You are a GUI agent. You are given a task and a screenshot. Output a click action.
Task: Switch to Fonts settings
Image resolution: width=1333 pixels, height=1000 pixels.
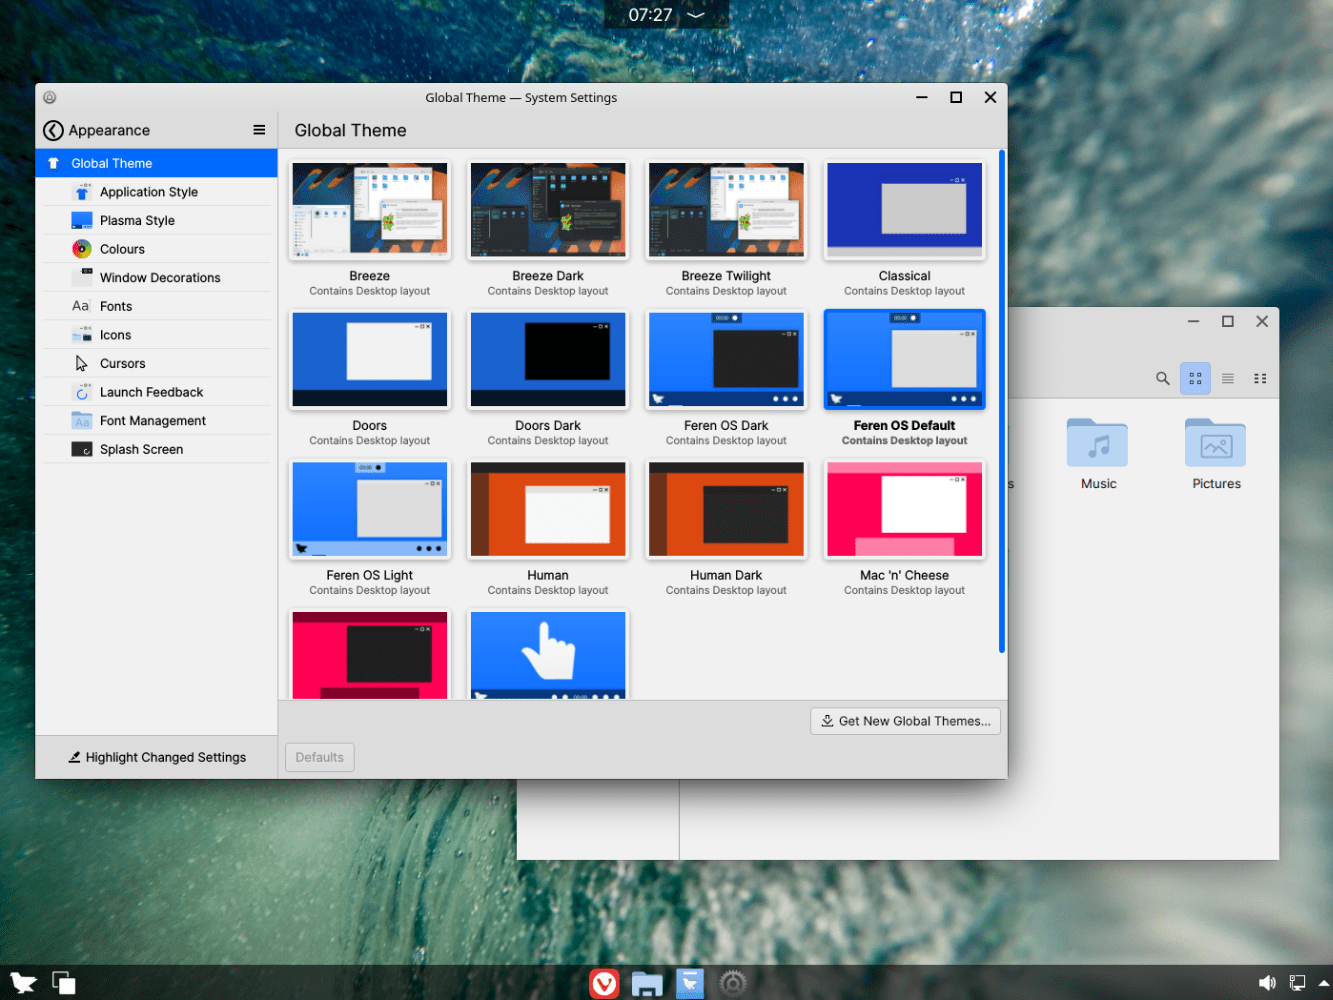click(116, 306)
